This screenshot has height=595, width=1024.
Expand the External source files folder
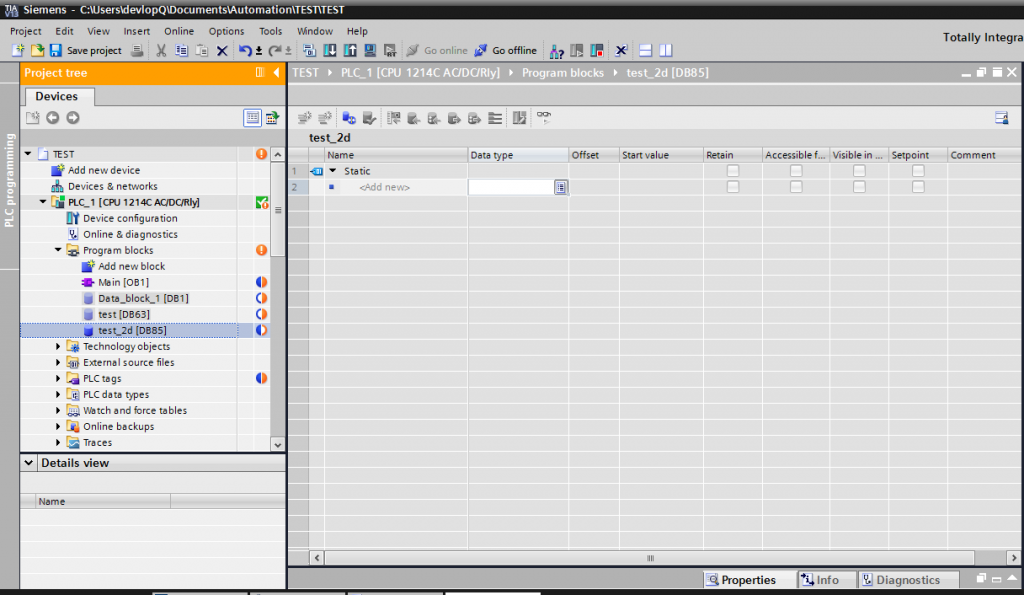58,362
